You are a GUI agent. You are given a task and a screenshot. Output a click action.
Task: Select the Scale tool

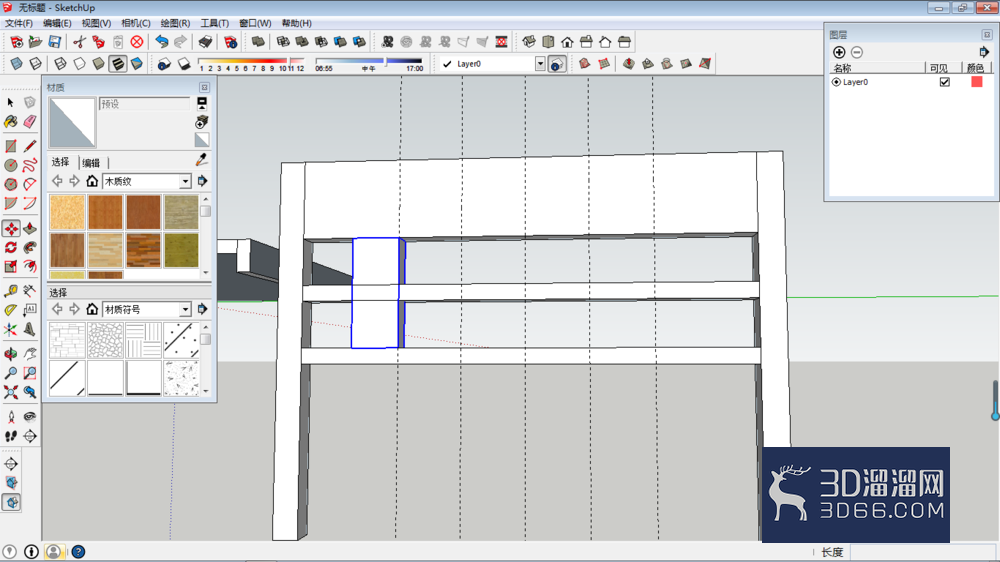[10, 266]
